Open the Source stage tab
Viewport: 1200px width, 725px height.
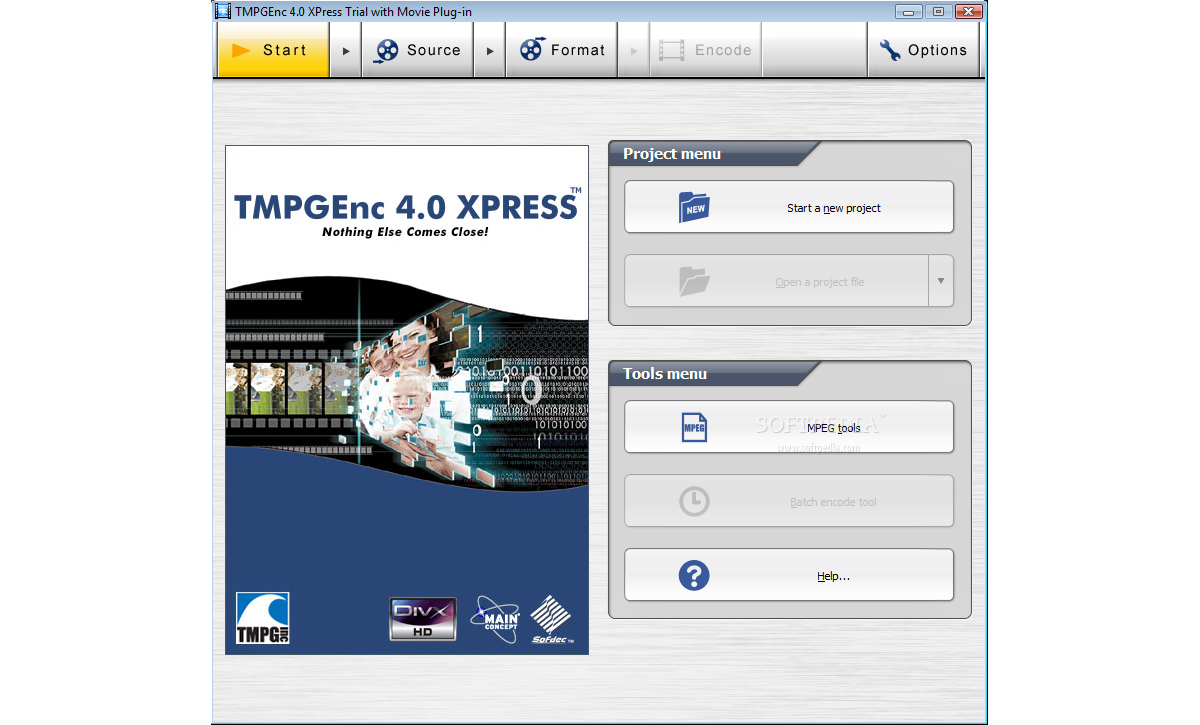point(417,50)
